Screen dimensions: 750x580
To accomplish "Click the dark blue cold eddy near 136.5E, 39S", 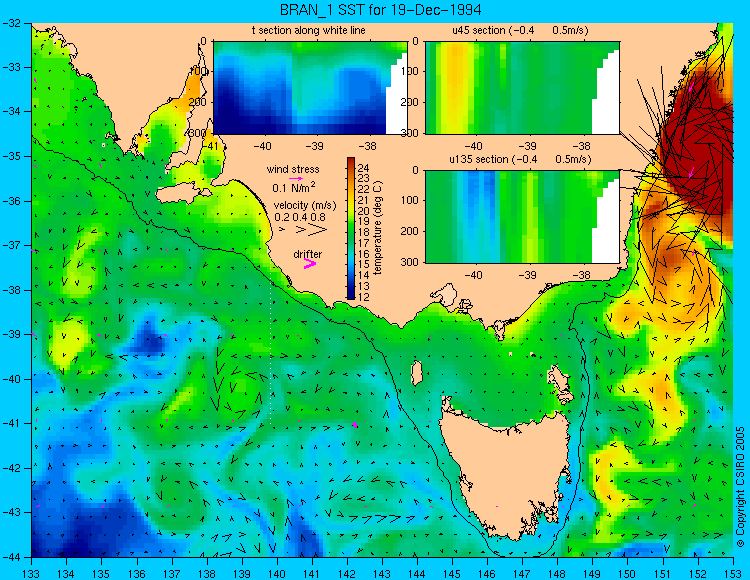I will 149,340.
